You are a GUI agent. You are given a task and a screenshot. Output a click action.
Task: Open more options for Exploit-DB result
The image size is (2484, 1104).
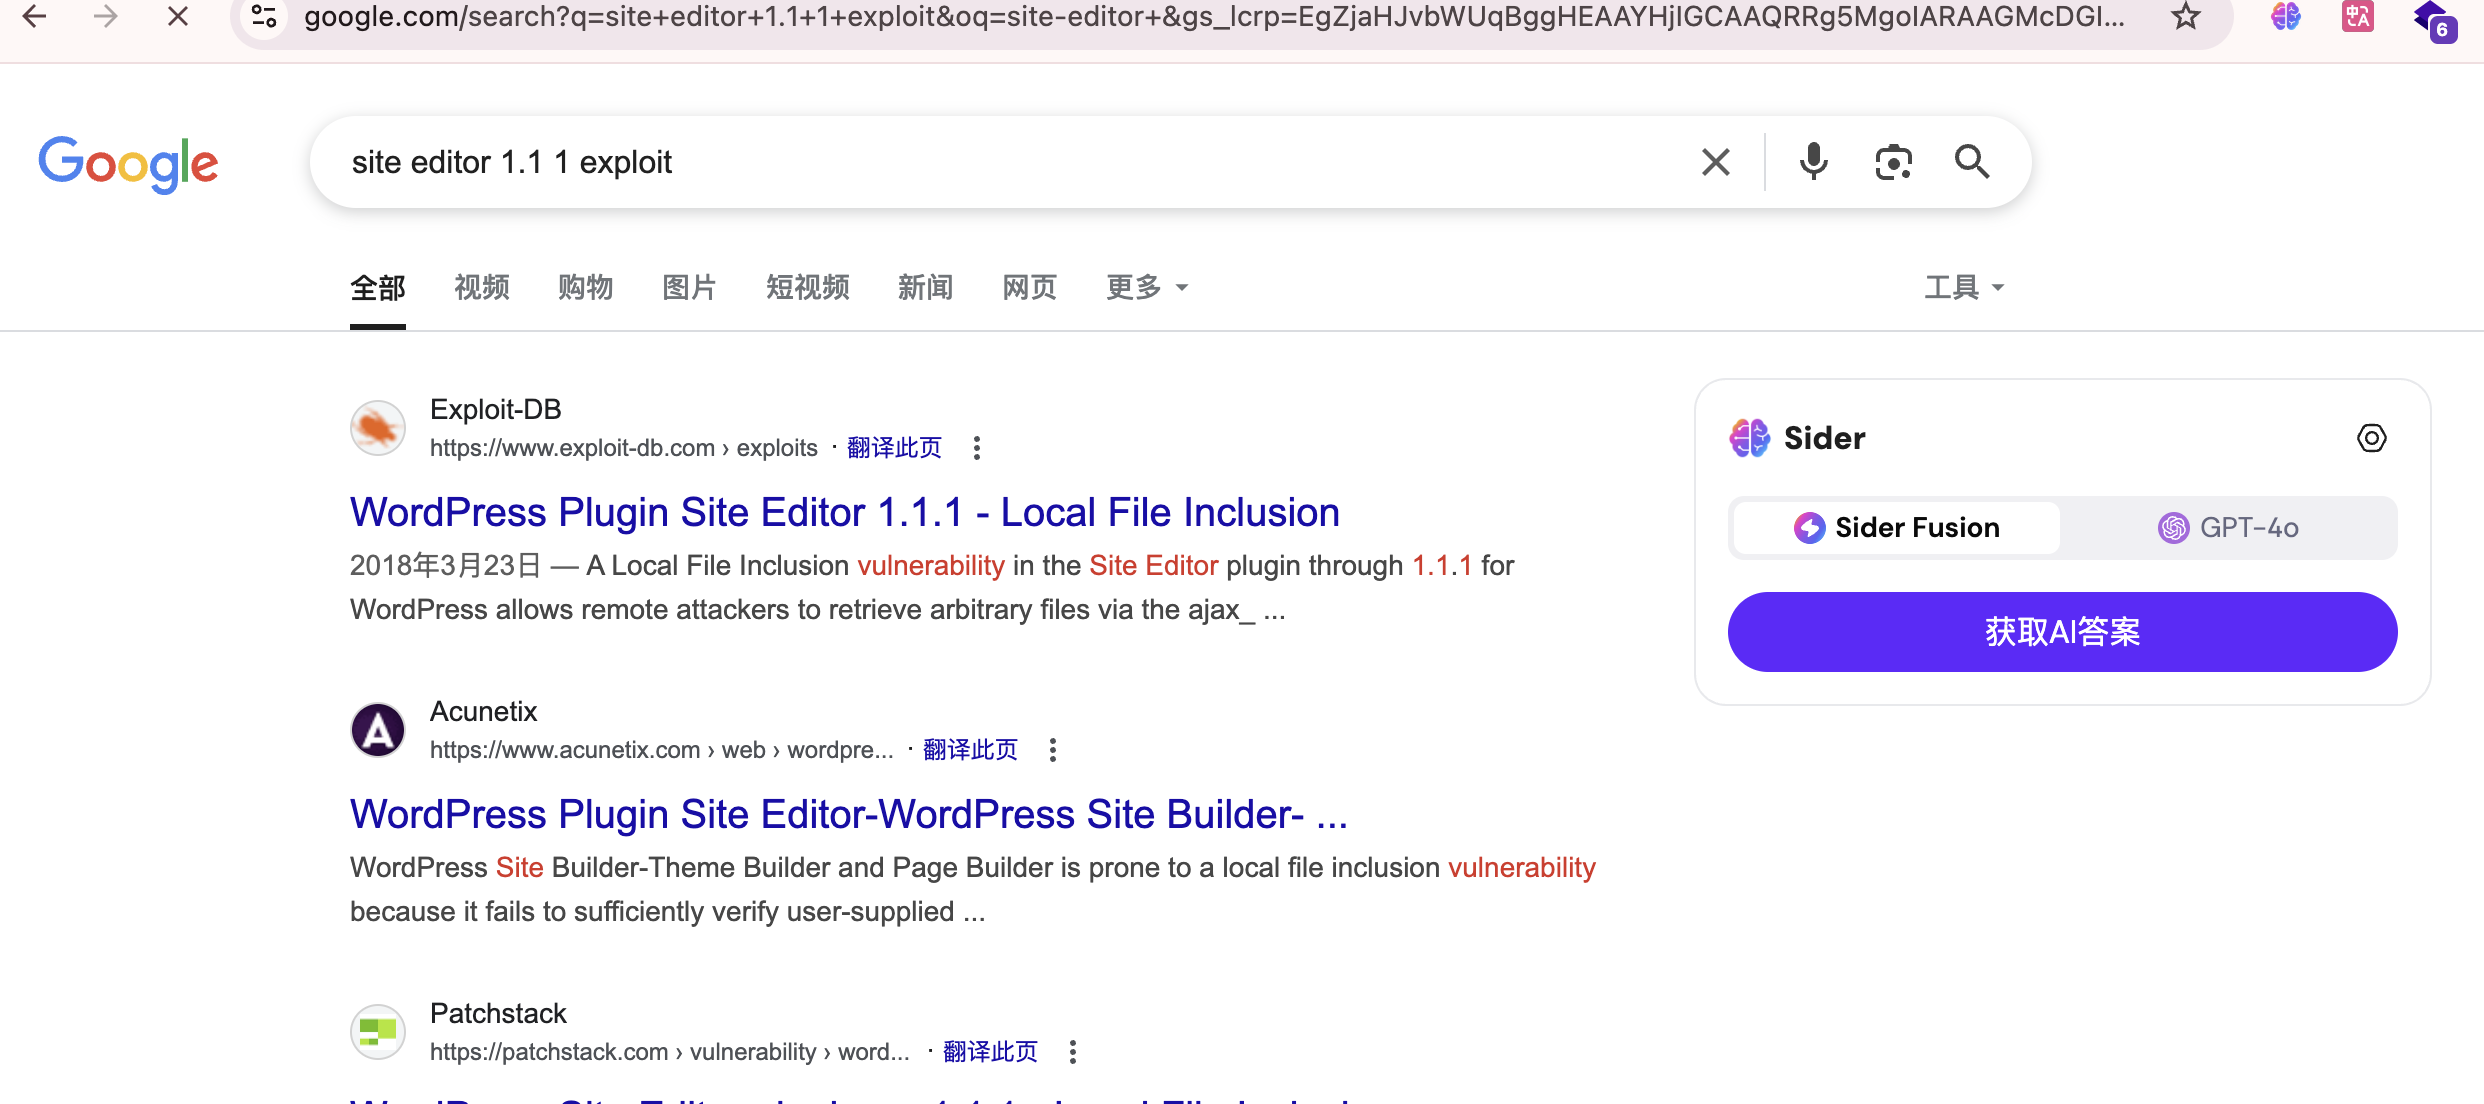tap(977, 448)
